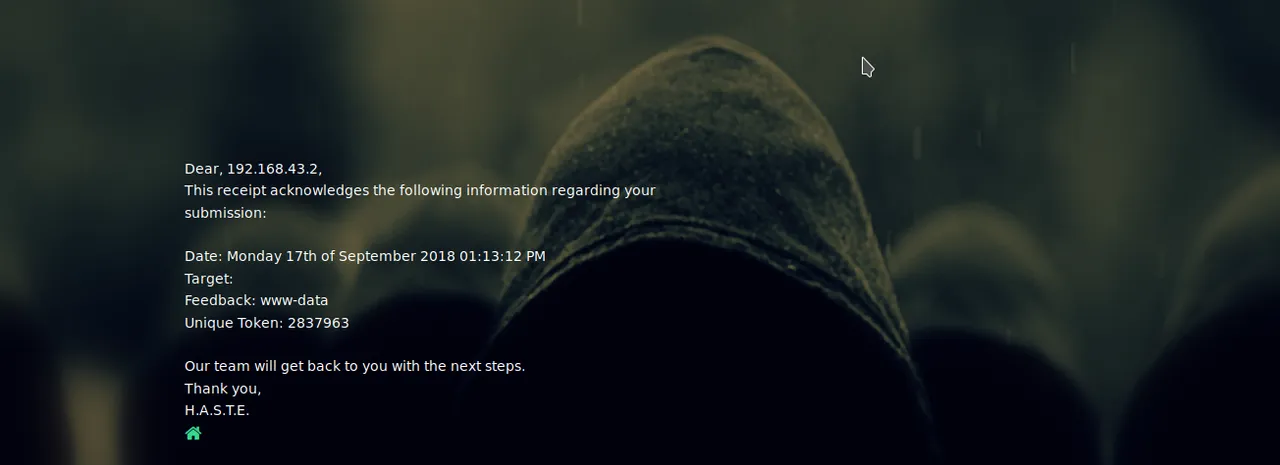Click the time 01:13:12 PM
This screenshot has height=465, width=1280.
click(x=503, y=256)
